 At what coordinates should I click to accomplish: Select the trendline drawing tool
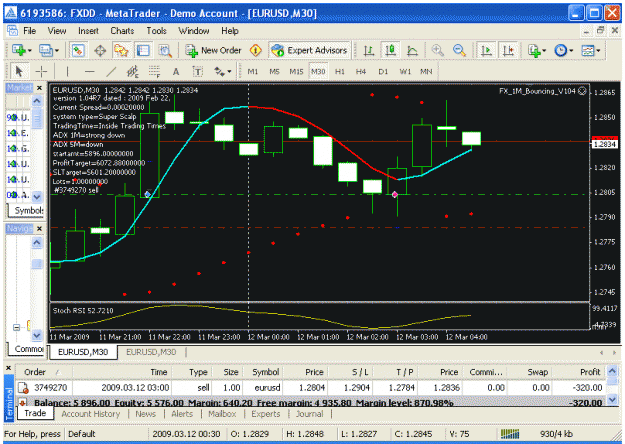pyautogui.click(x=111, y=72)
